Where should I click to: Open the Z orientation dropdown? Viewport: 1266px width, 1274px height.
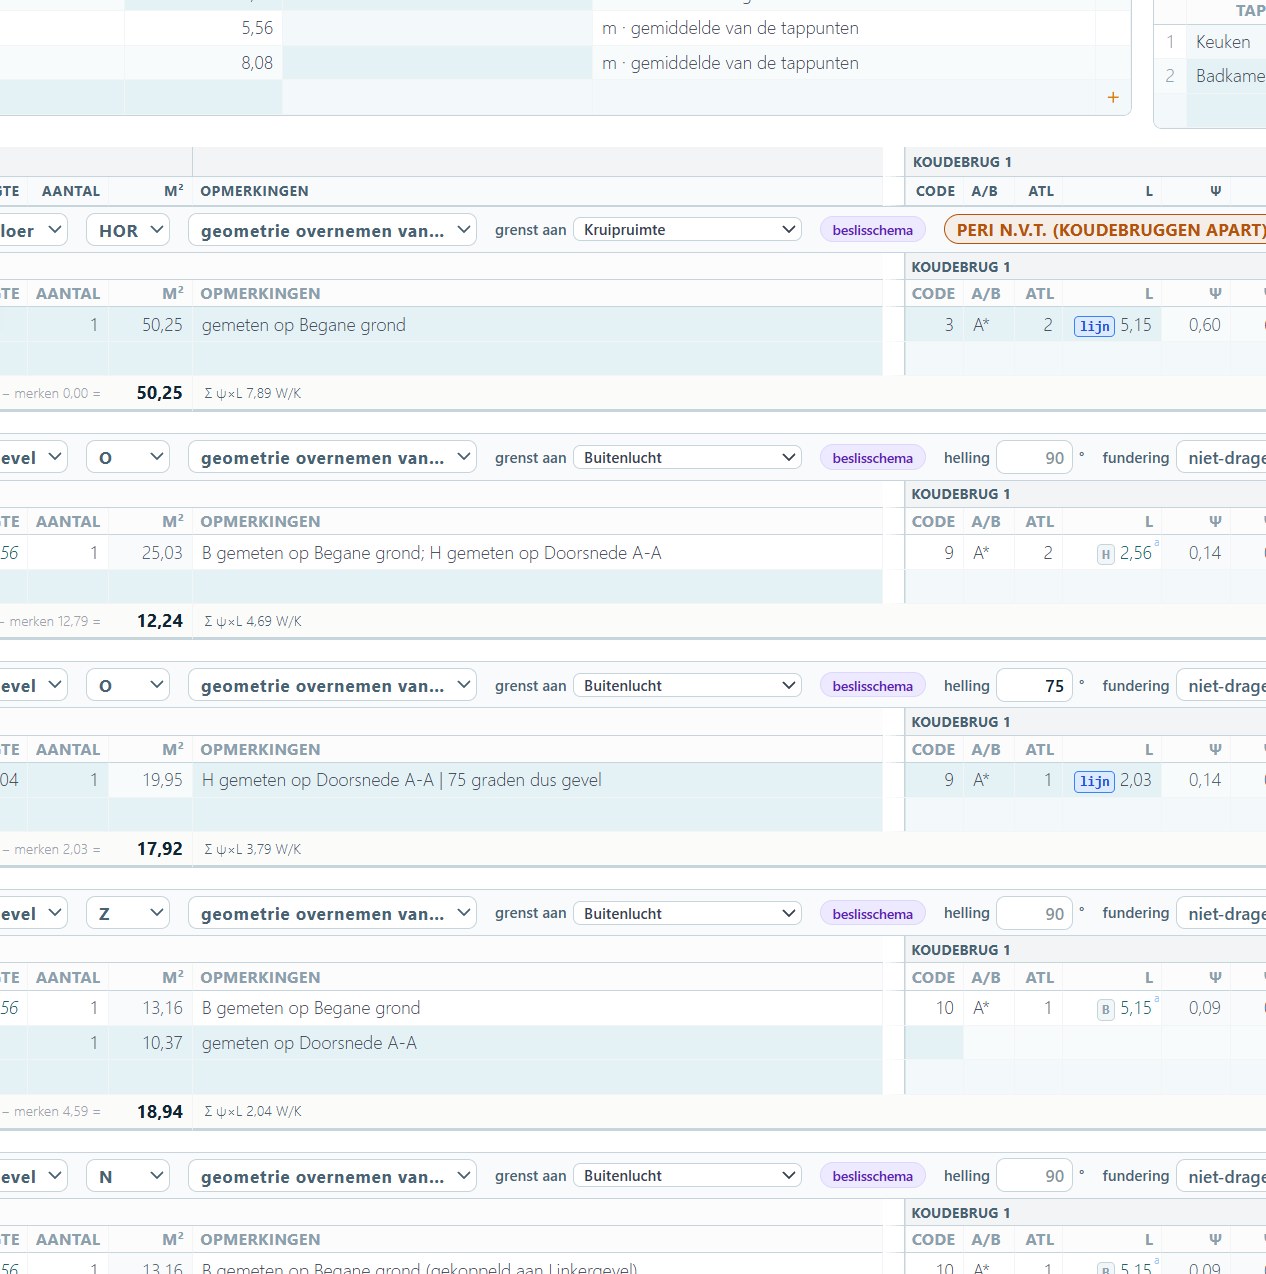point(128,913)
